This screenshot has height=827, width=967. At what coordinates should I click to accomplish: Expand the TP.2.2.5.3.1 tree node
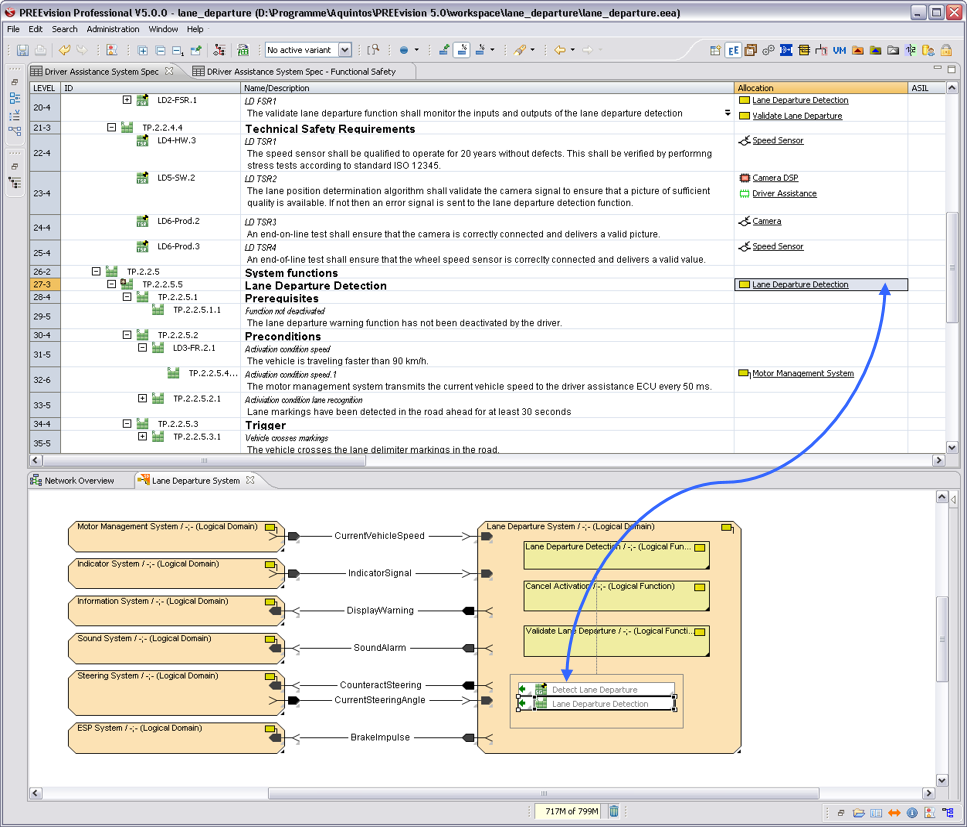coord(142,436)
